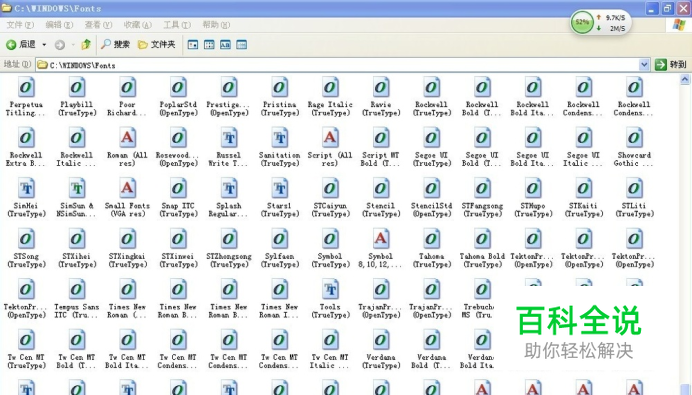Select the Tahoma Bold font icon
This screenshot has height=395, width=692.
tap(482, 239)
